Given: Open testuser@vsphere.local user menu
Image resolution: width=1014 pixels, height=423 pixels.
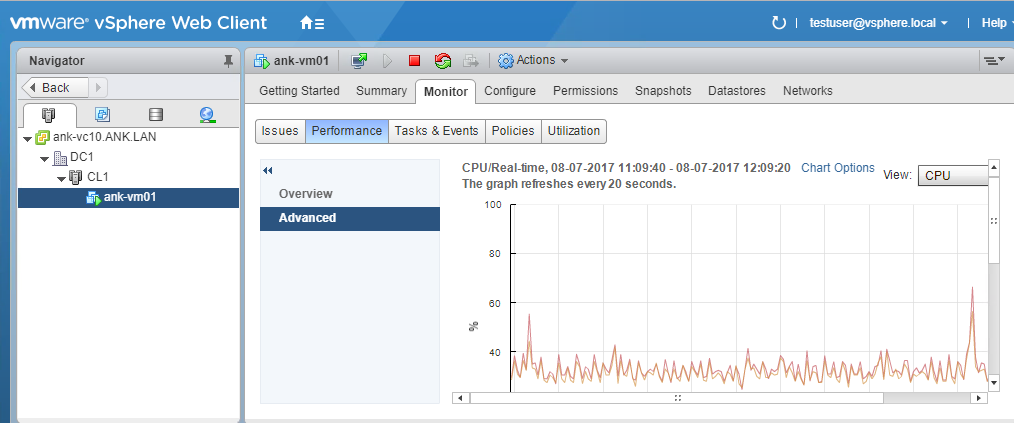Looking at the screenshot, I should (x=878, y=23).
